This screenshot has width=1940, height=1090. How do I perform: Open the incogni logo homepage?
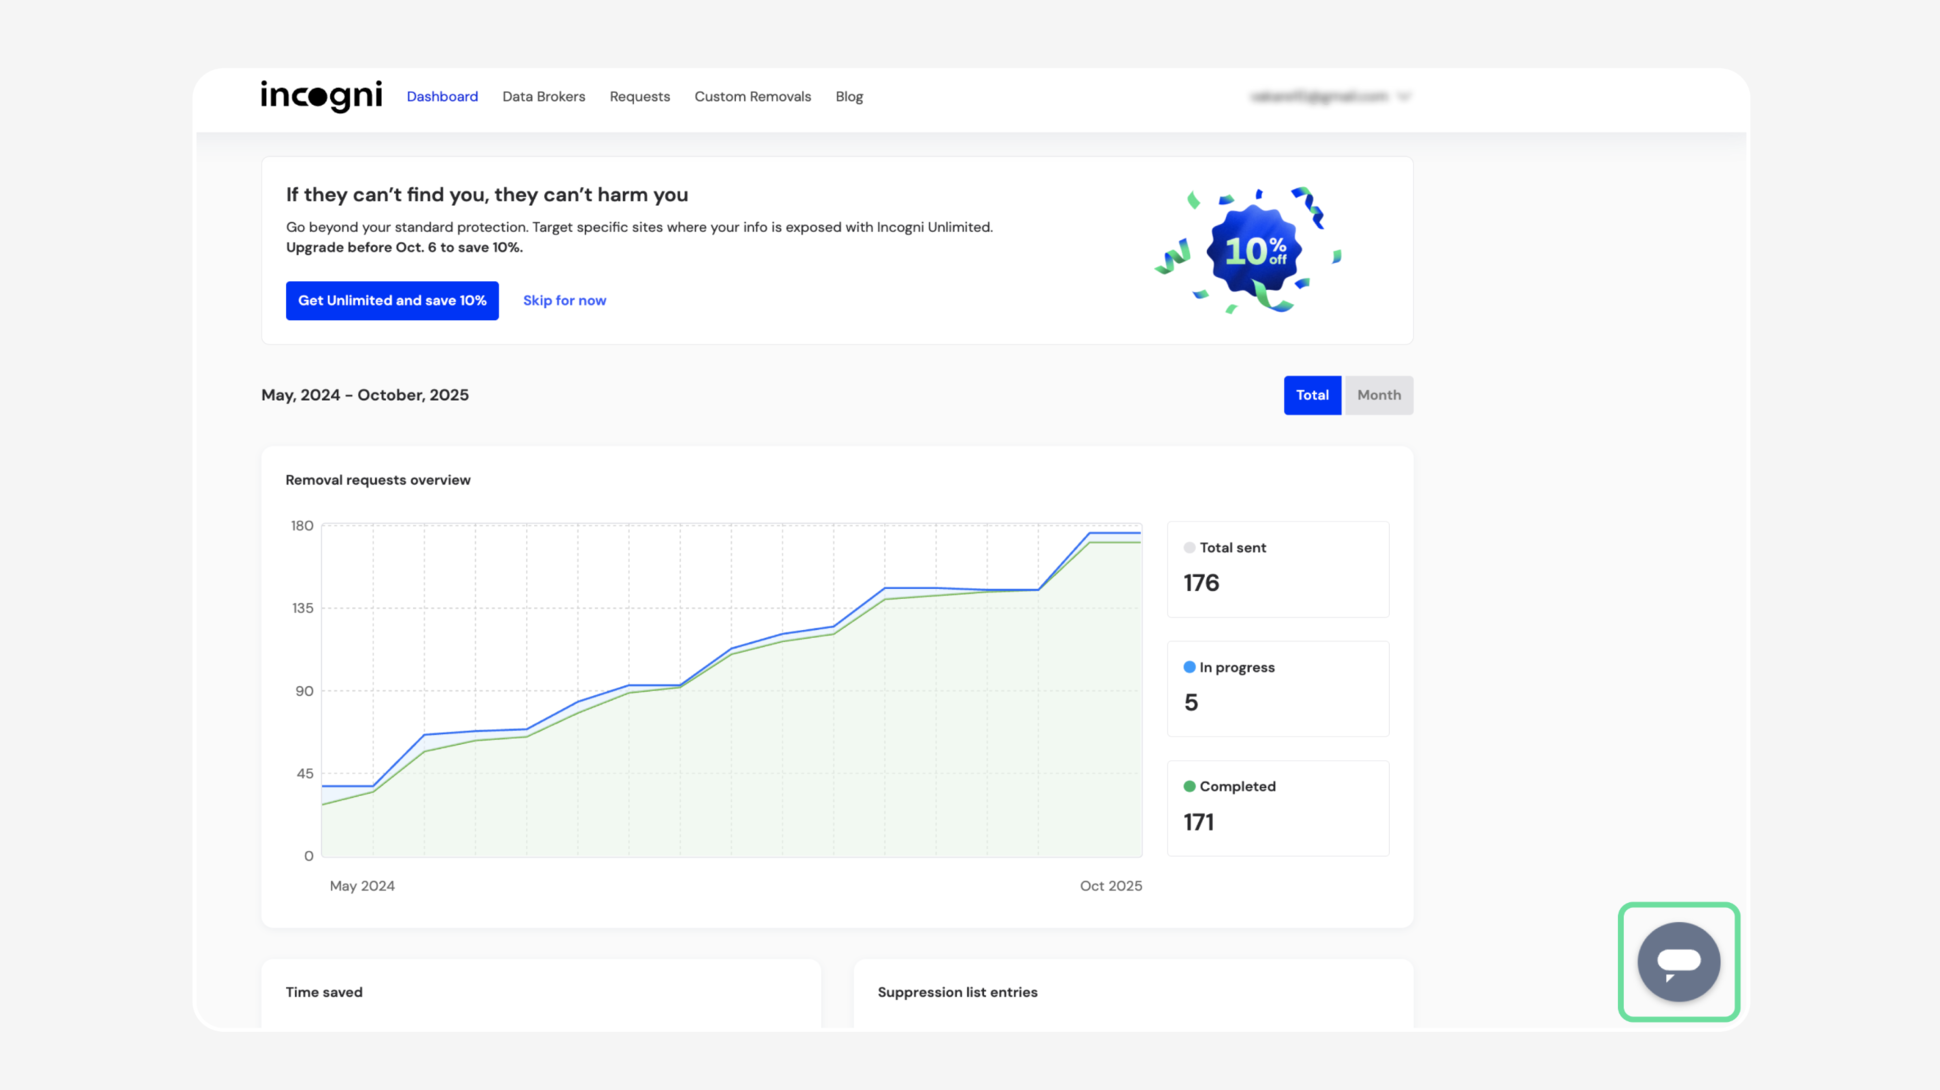pos(320,95)
